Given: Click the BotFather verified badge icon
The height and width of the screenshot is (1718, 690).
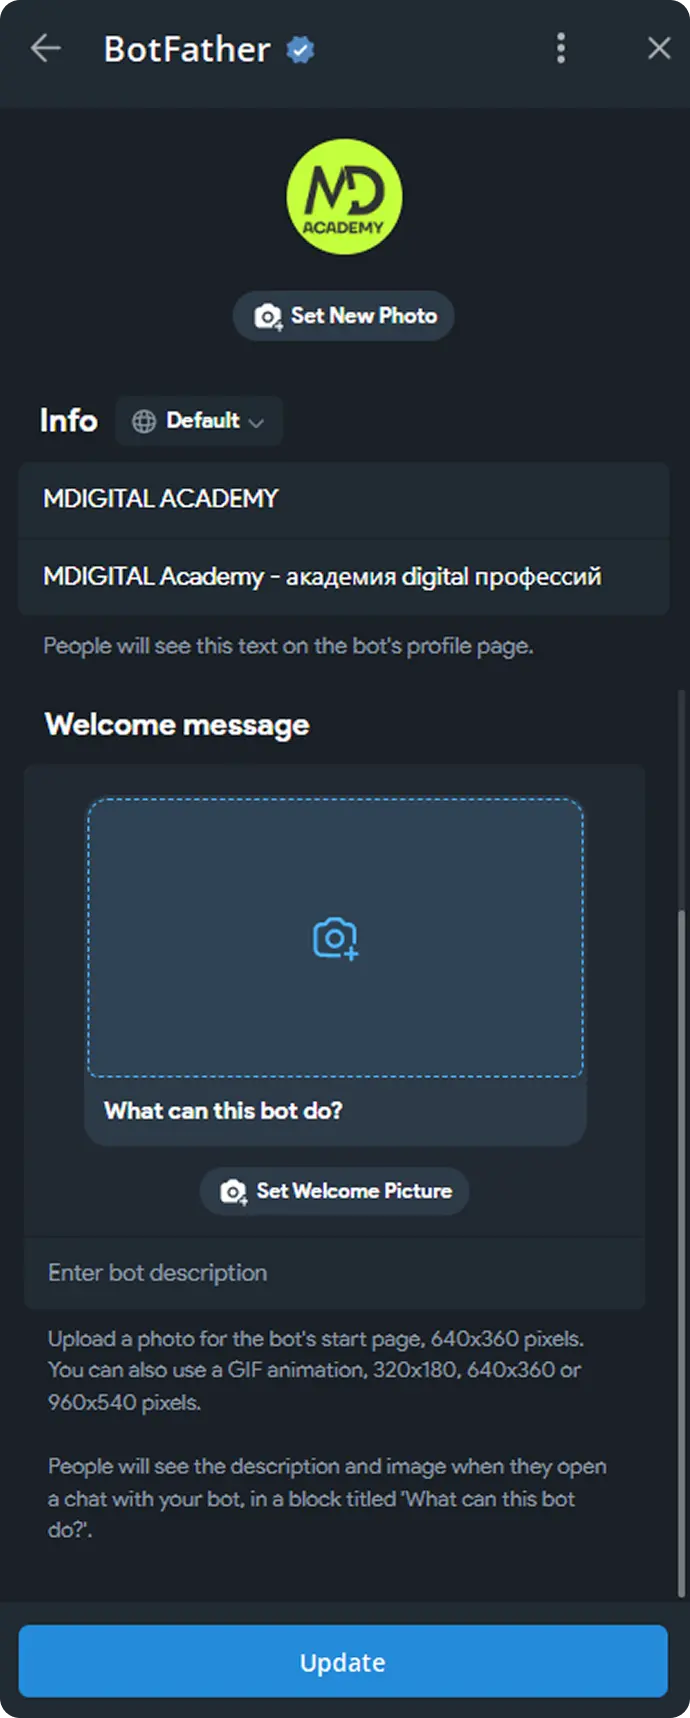Looking at the screenshot, I should (300, 49).
